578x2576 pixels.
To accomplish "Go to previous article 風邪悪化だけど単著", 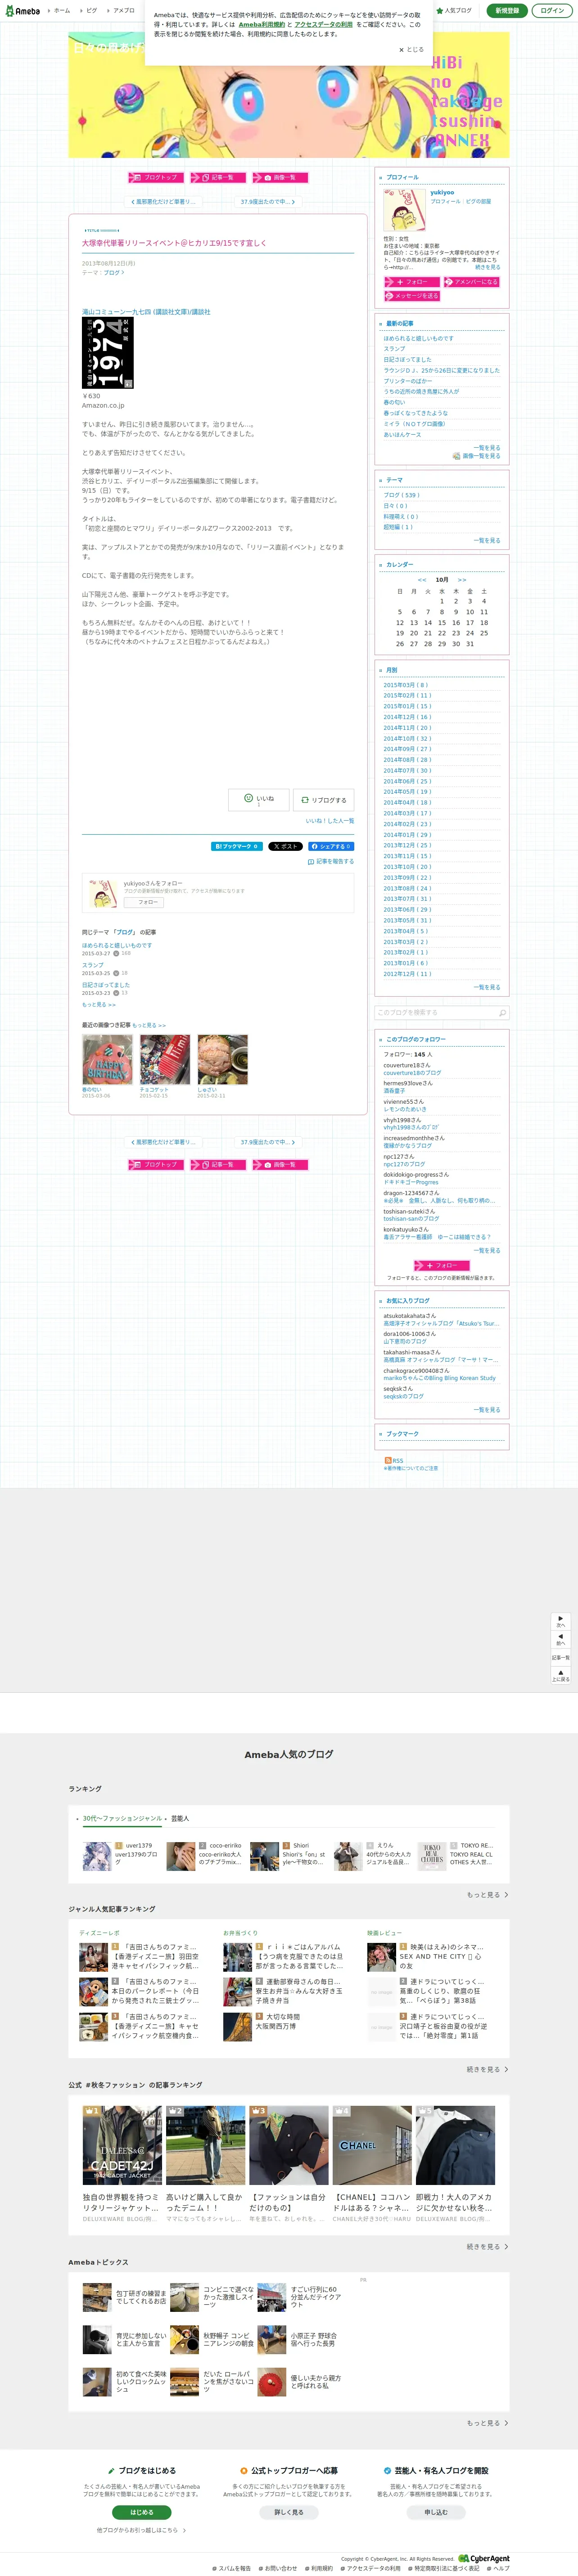I will (x=163, y=202).
